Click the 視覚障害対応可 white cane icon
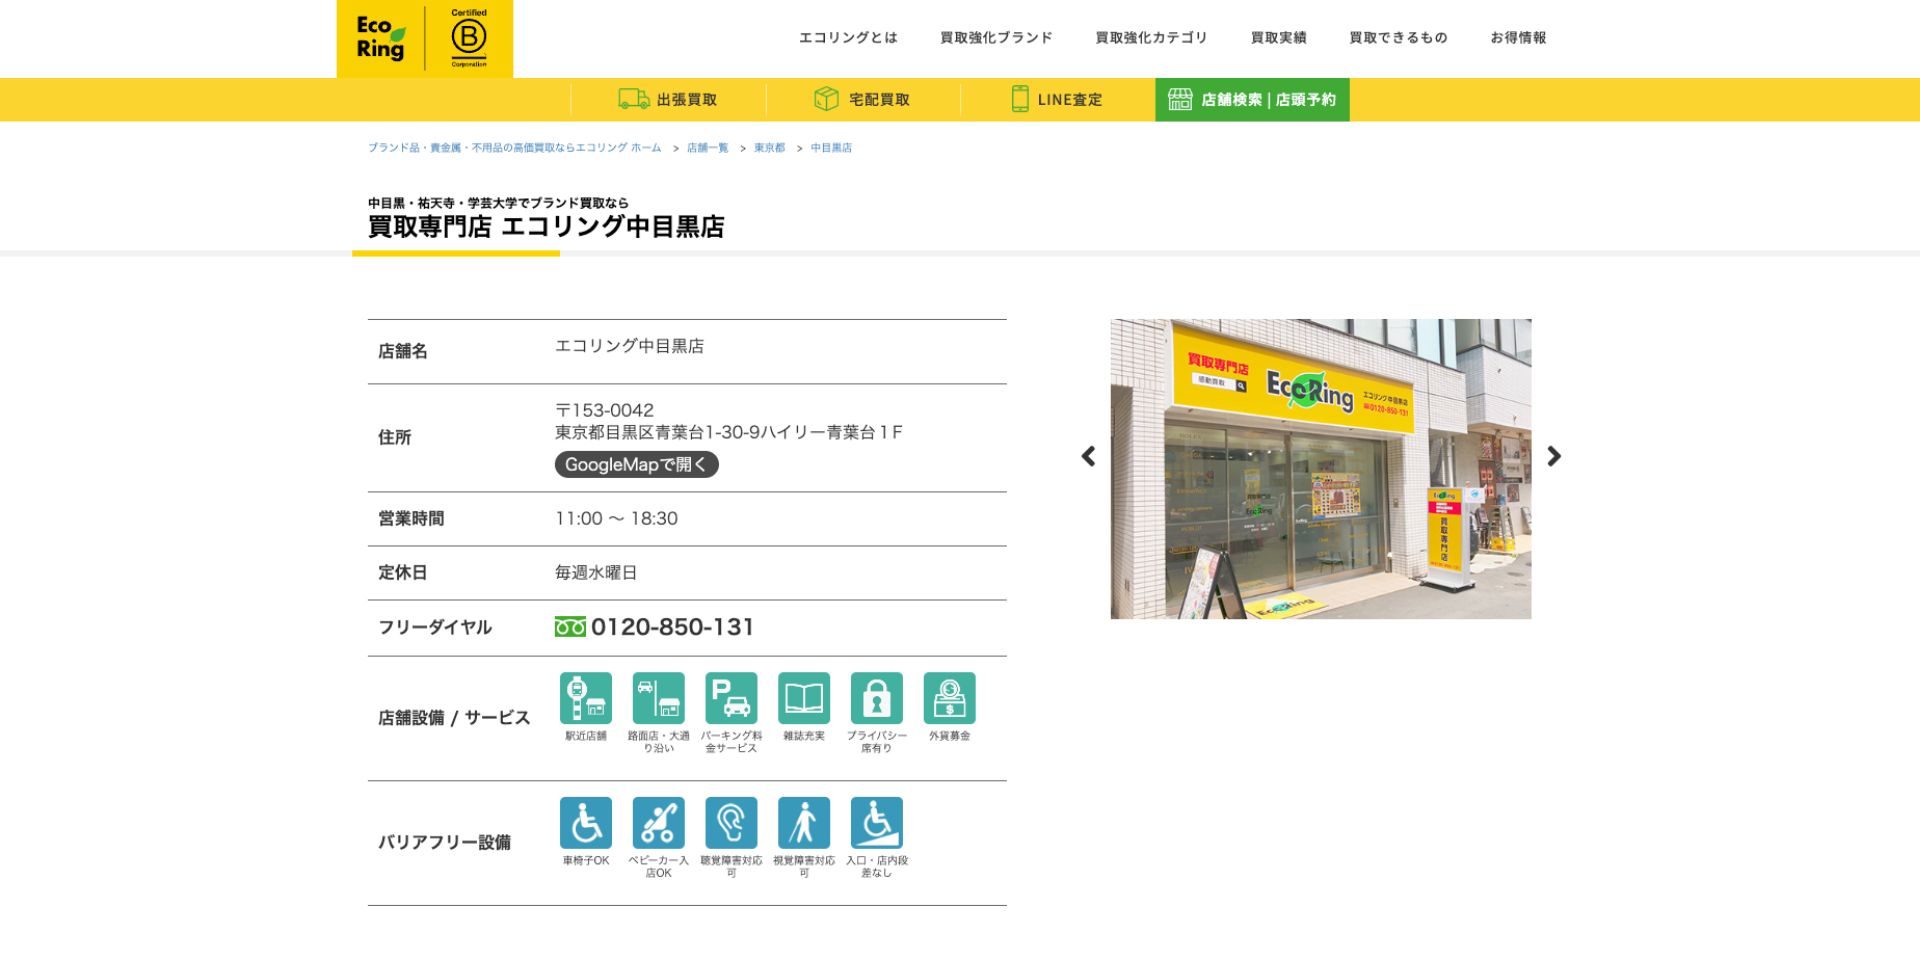1920x960 pixels. click(804, 823)
